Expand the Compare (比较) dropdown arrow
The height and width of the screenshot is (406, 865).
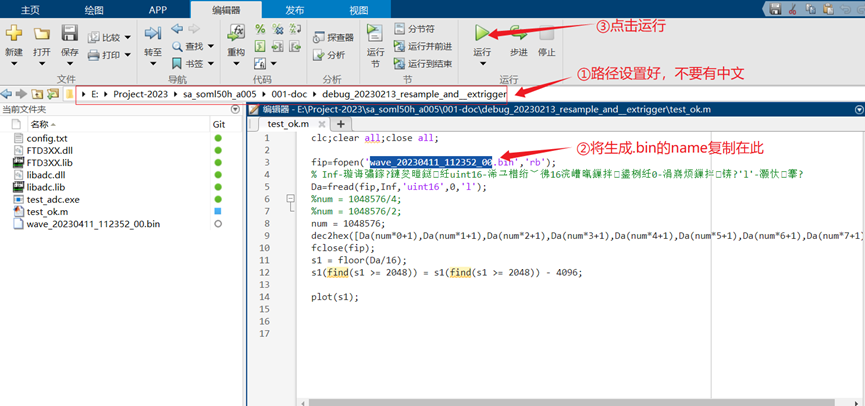[127, 38]
